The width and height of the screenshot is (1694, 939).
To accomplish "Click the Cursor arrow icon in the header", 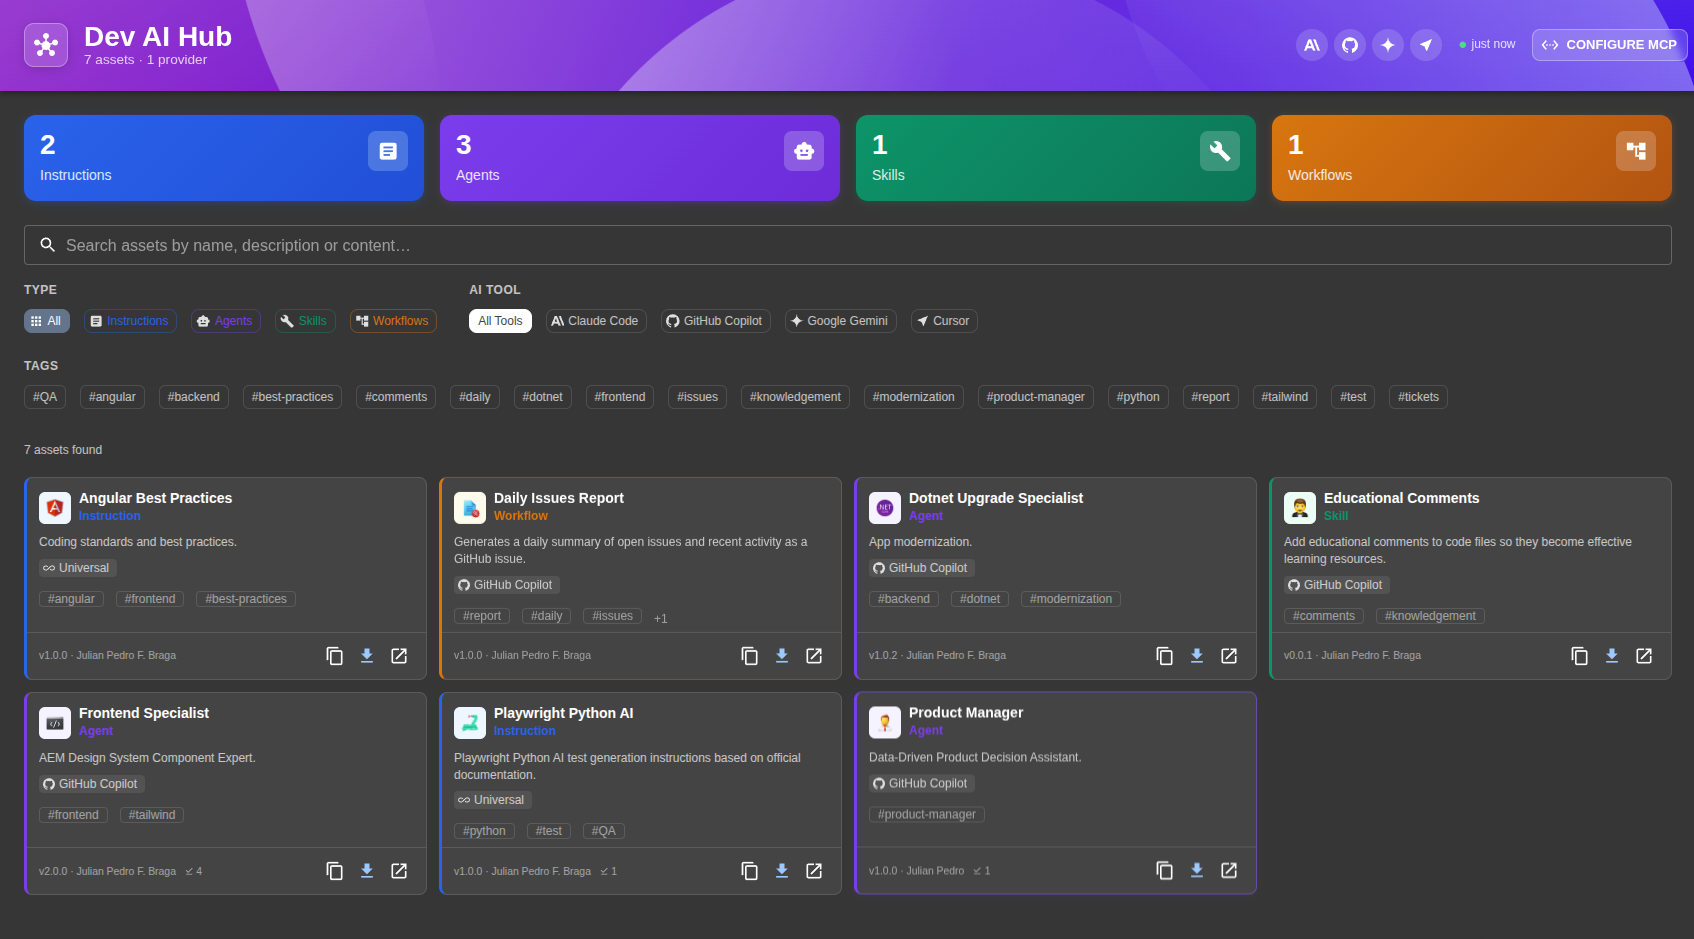I will (1426, 45).
